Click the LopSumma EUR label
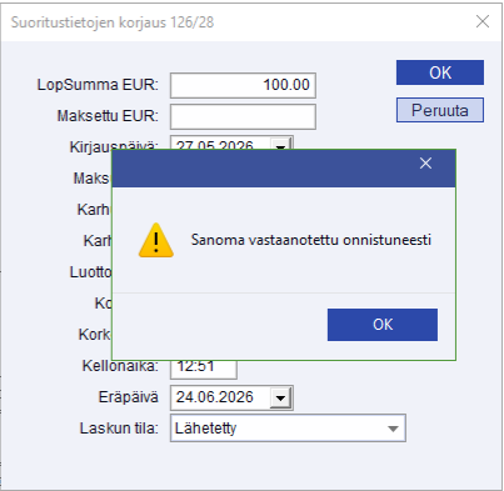504x491 pixels. coord(98,85)
